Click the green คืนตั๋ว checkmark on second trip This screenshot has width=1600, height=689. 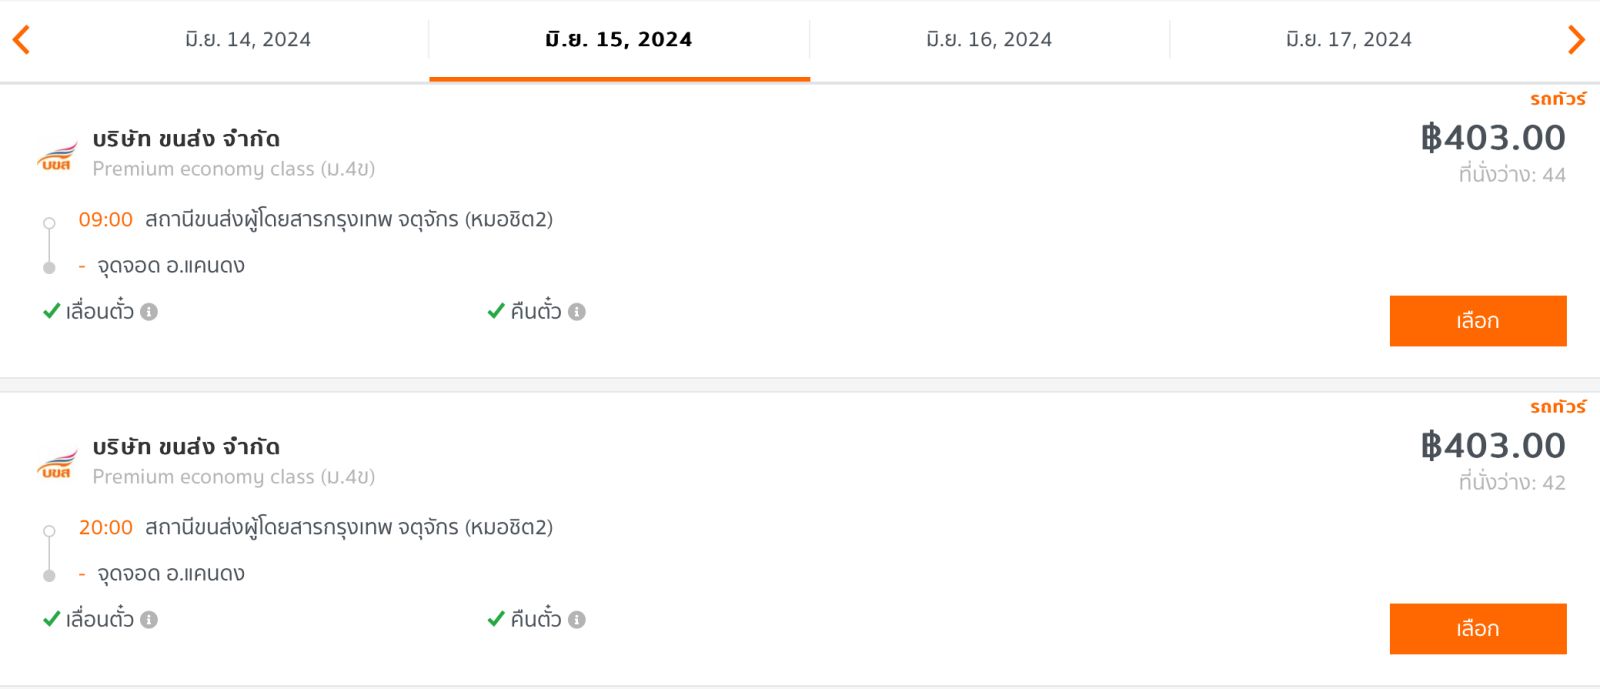pos(496,619)
